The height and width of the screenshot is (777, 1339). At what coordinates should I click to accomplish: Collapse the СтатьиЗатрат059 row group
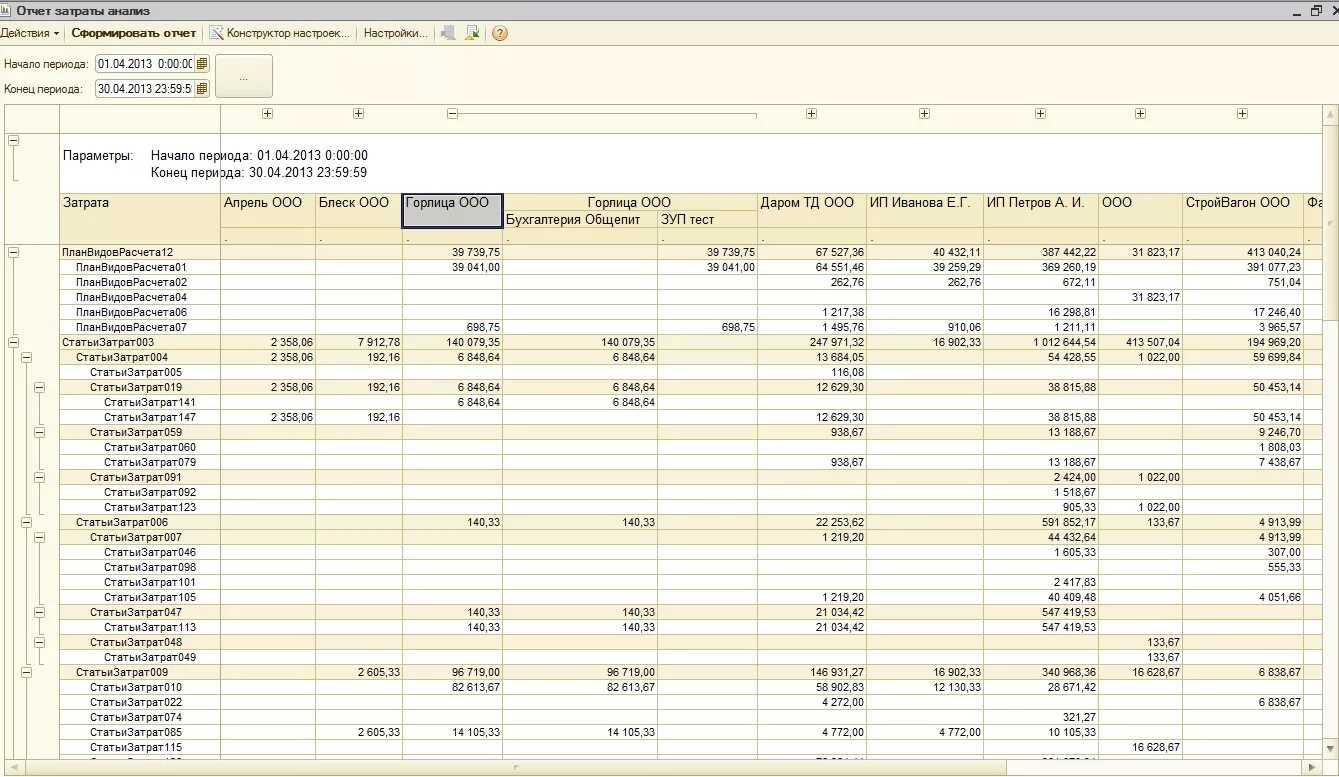(x=40, y=432)
